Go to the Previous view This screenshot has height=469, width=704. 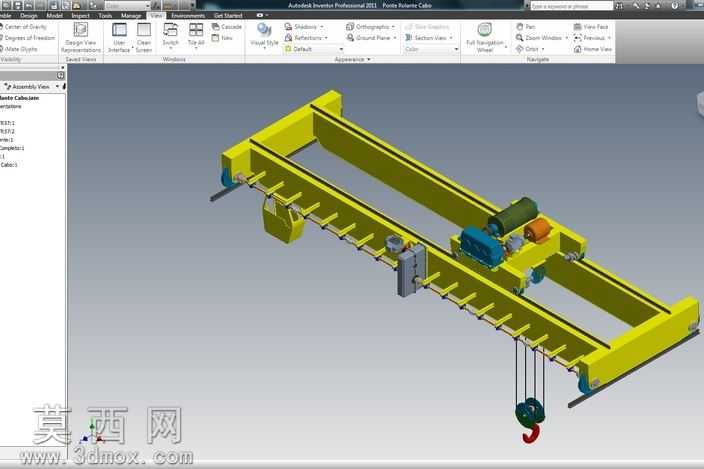(x=590, y=38)
